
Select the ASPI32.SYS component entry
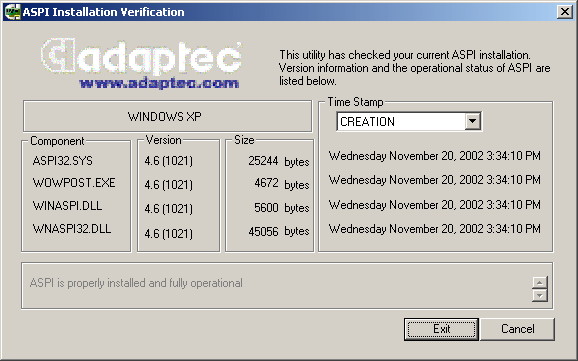pyautogui.click(x=63, y=161)
